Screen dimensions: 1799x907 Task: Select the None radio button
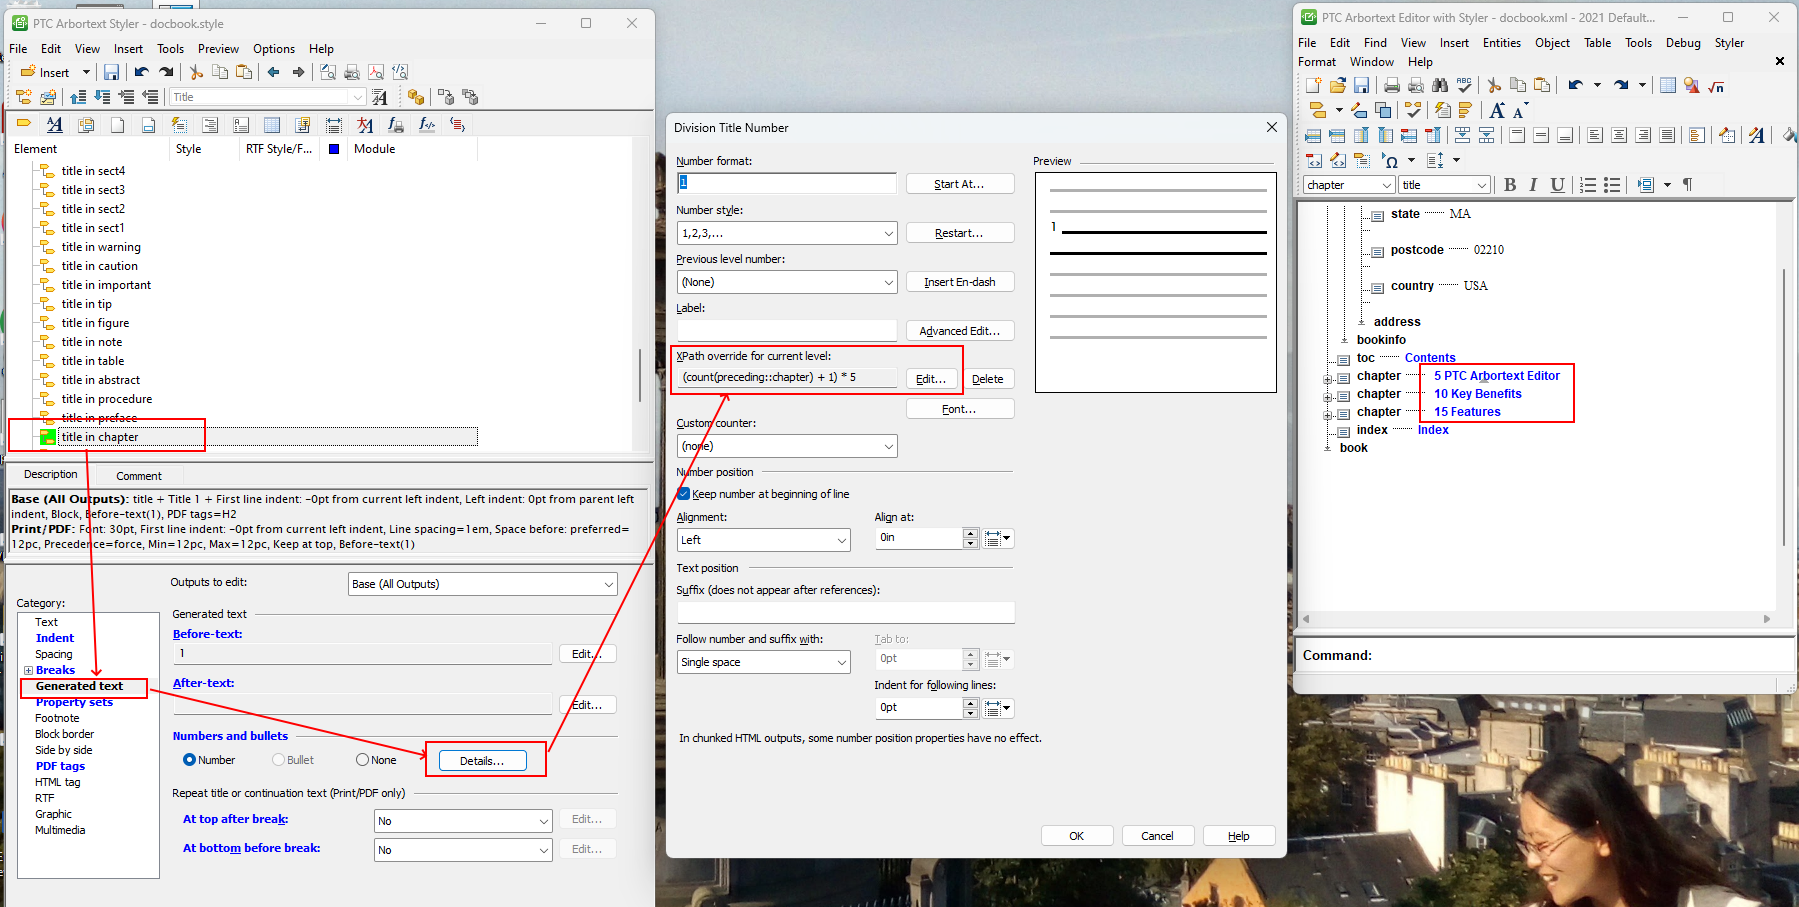pos(362,760)
